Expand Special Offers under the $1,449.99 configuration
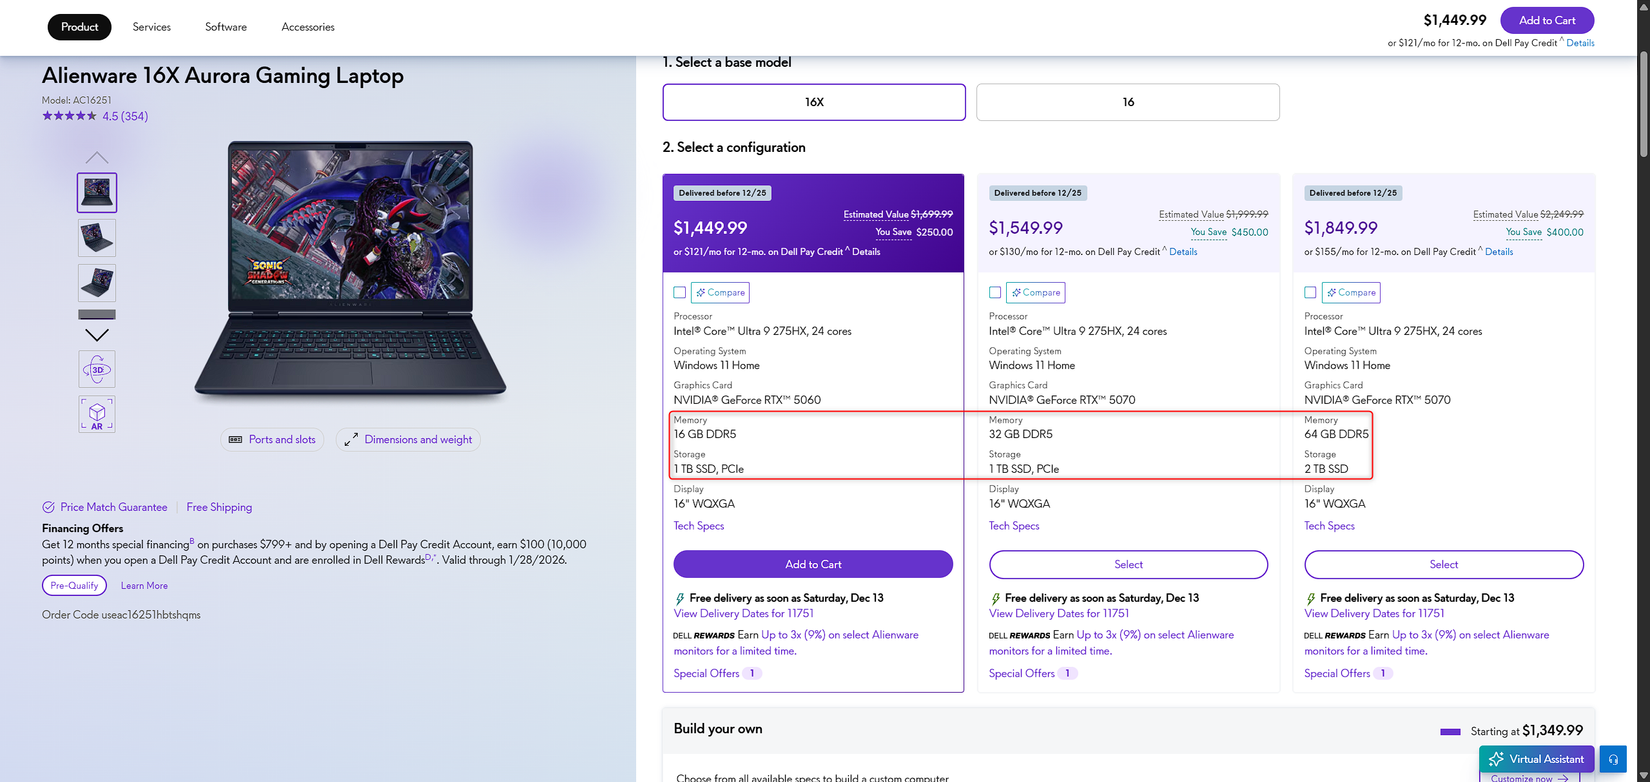The height and width of the screenshot is (782, 1650). [717, 673]
